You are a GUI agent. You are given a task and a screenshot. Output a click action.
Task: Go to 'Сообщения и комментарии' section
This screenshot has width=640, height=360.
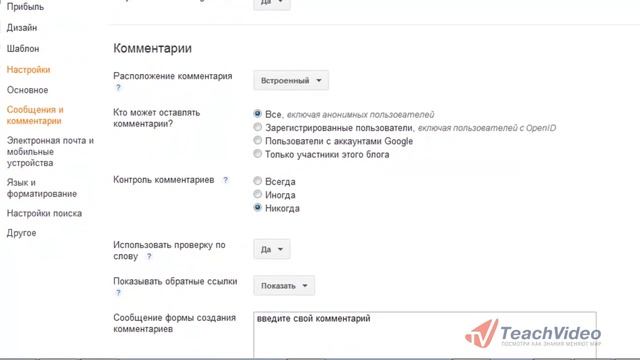(x=35, y=115)
